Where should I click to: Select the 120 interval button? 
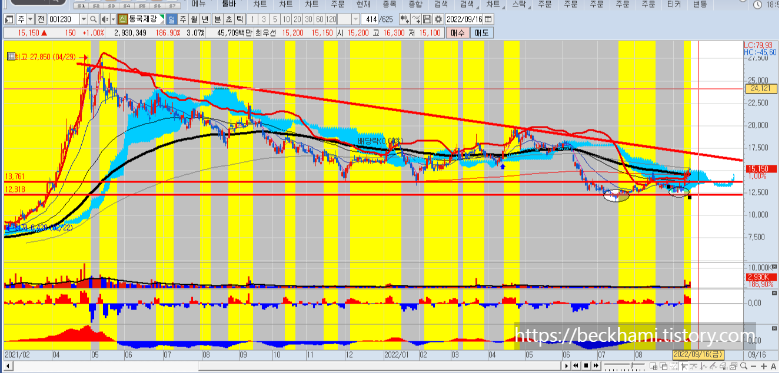coord(331,19)
